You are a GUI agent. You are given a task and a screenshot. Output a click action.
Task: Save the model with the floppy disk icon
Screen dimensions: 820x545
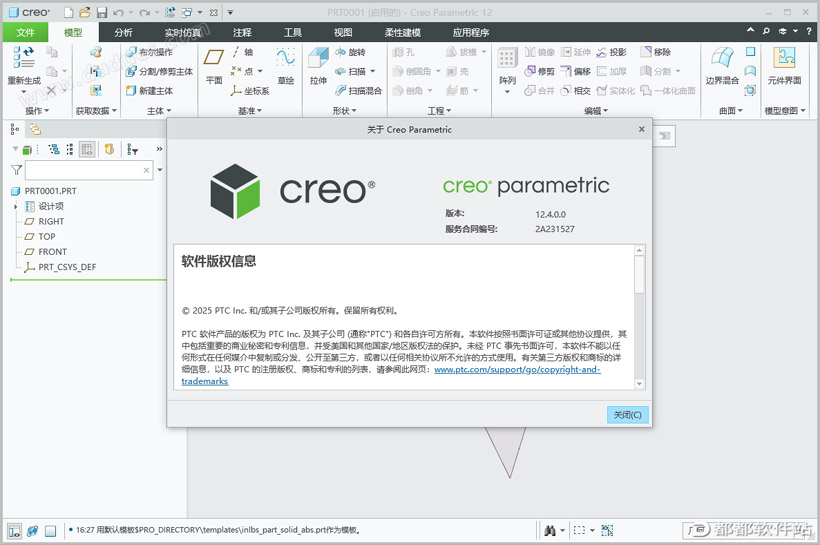point(101,13)
